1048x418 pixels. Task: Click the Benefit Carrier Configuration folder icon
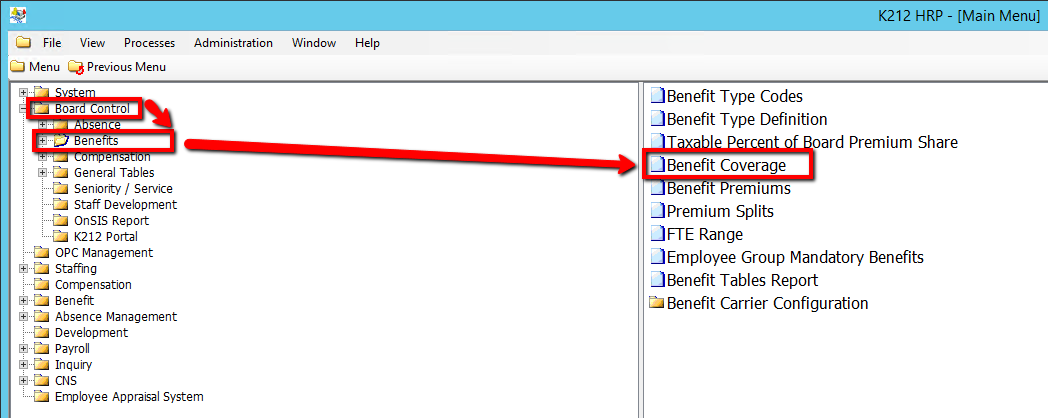[x=657, y=303]
